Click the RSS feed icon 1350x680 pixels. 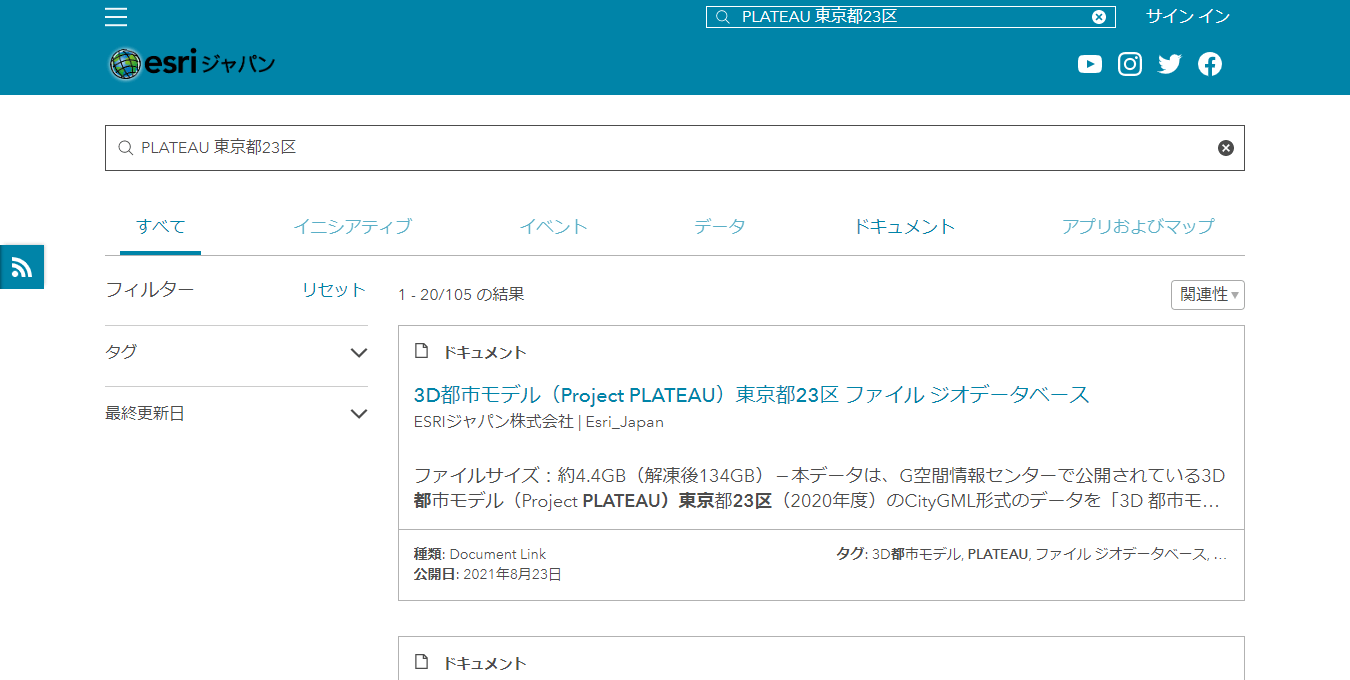pos(22,266)
